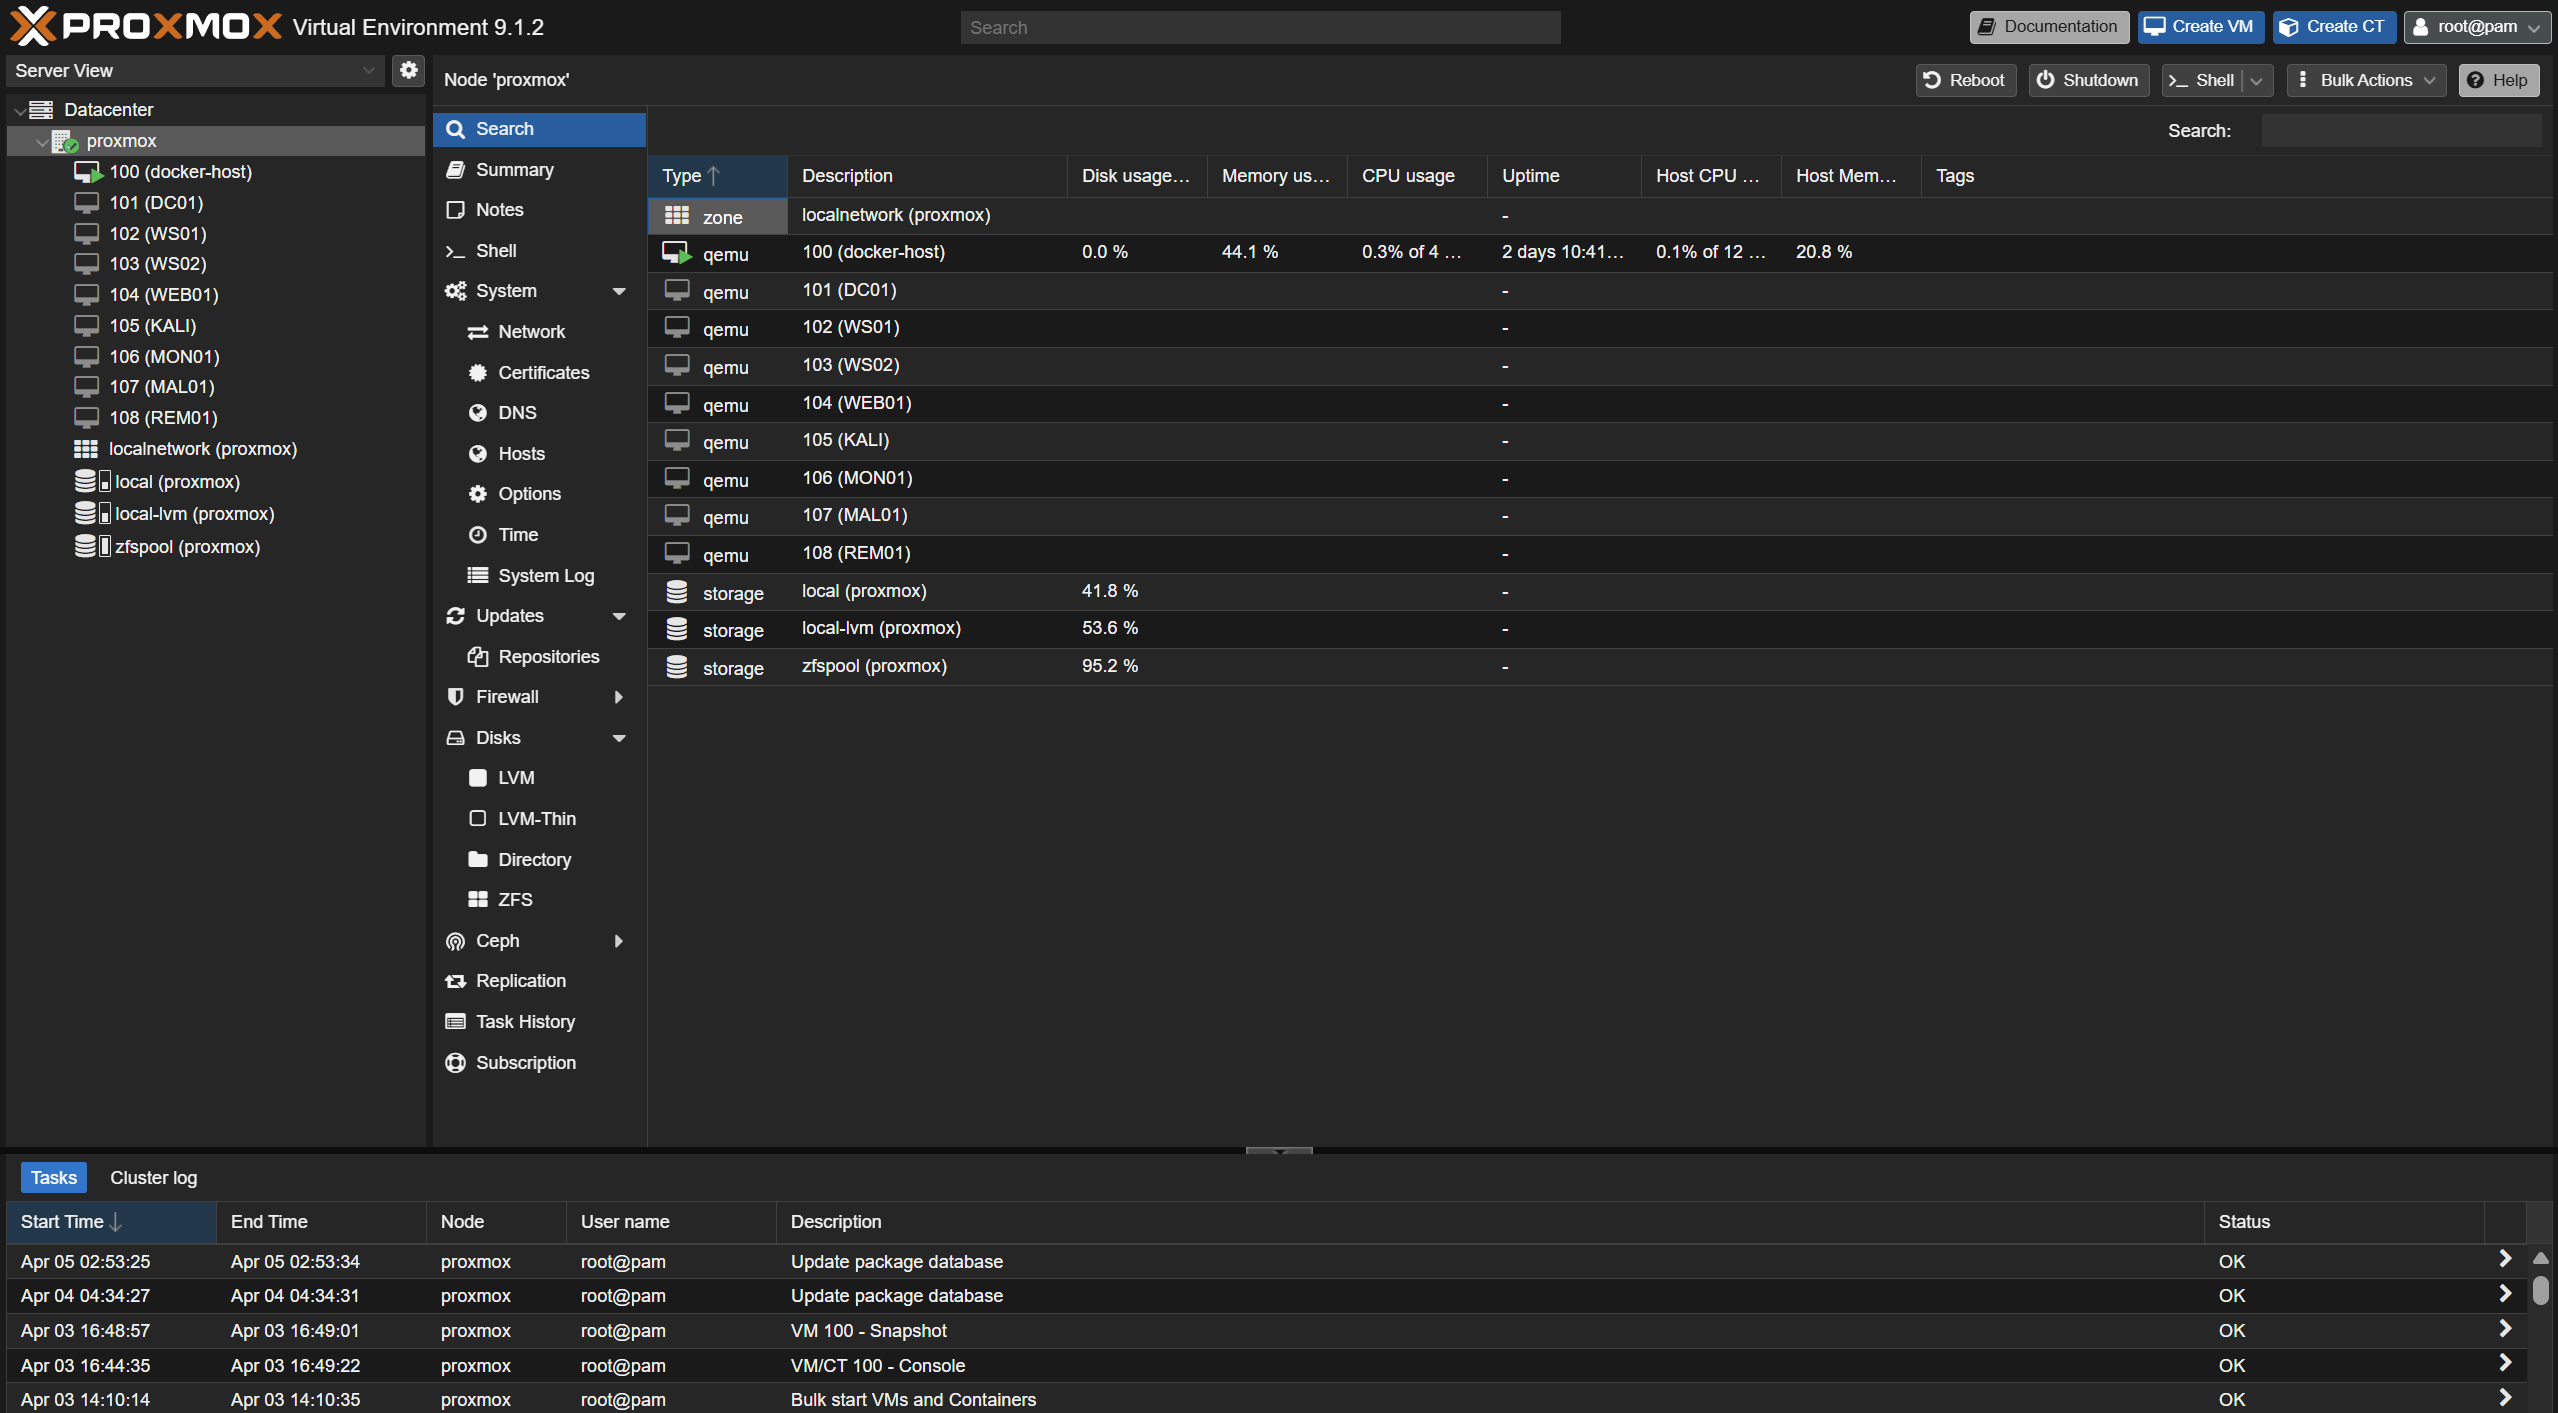The width and height of the screenshot is (2558, 1413).
Task: Open the Create VM dialog
Action: click(2198, 27)
